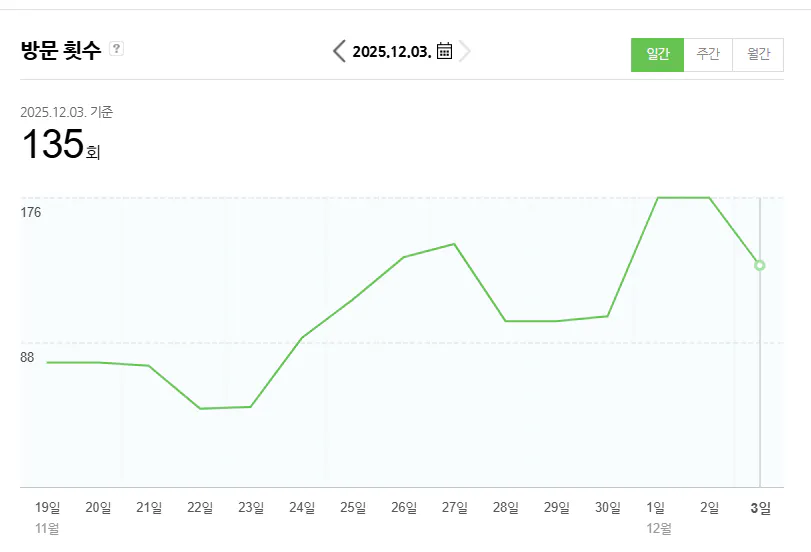Click the circle data point marker on 3일
The height and width of the screenshot is (552, 811).
760,265
